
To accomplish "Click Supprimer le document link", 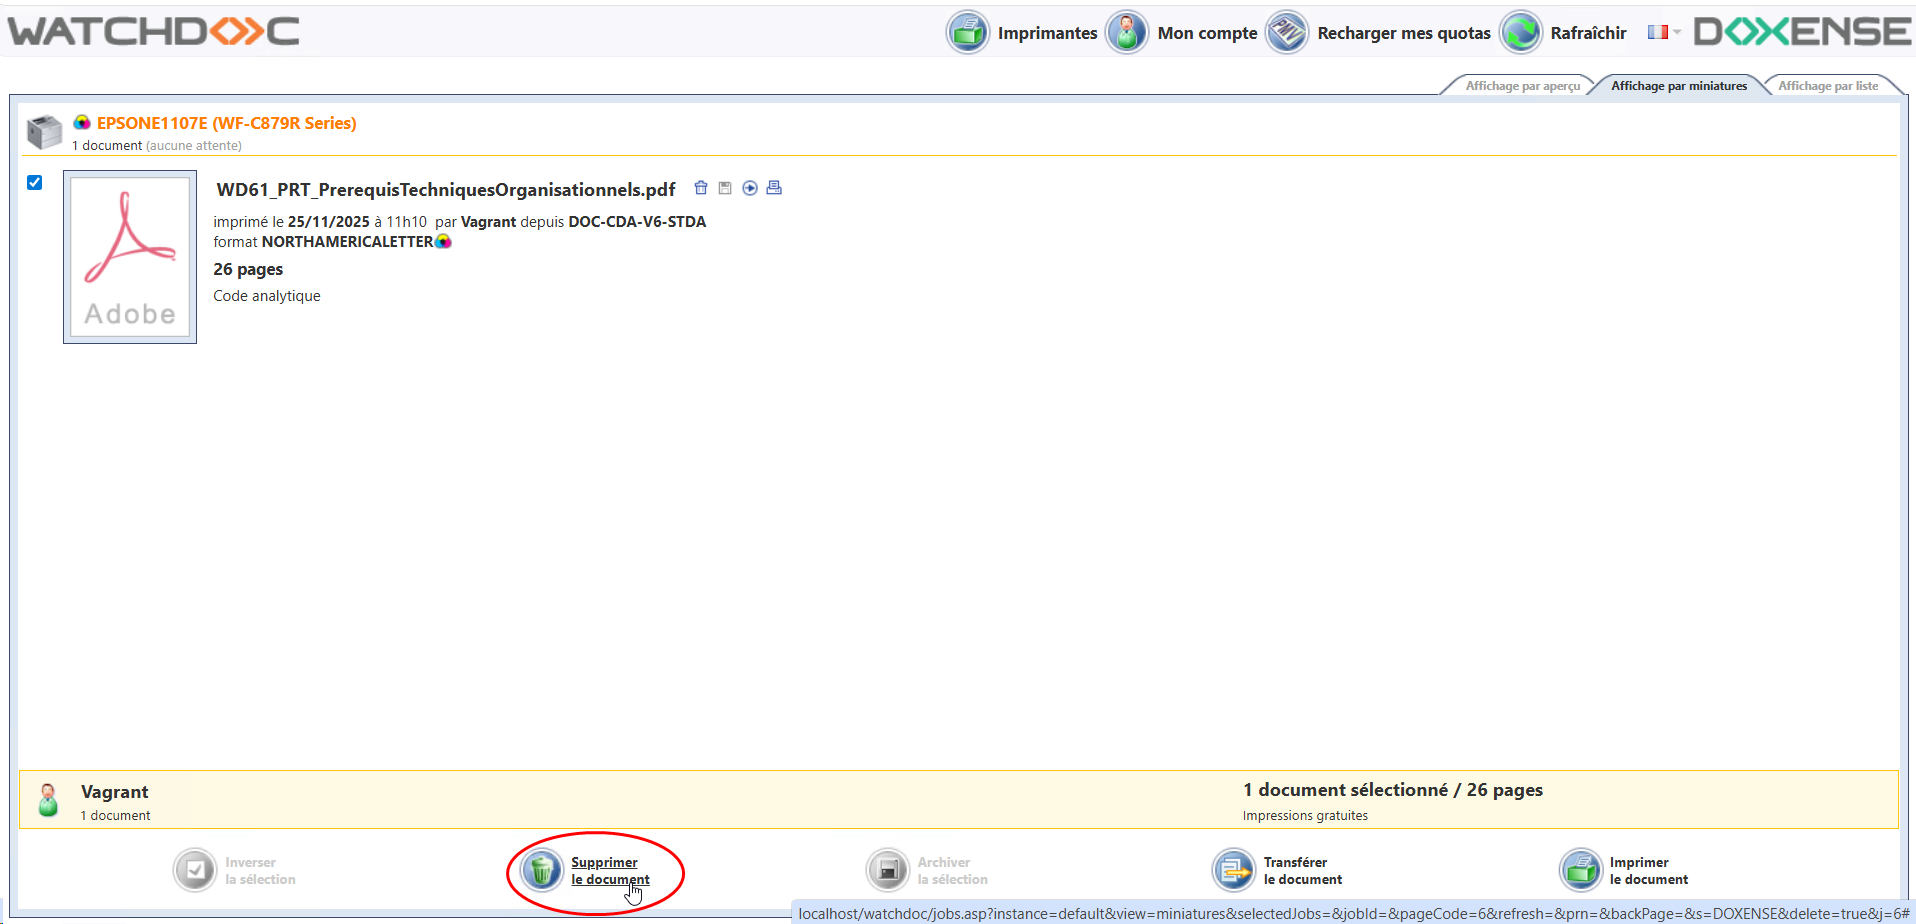I will pyautogui.click(x=609, y=871).
